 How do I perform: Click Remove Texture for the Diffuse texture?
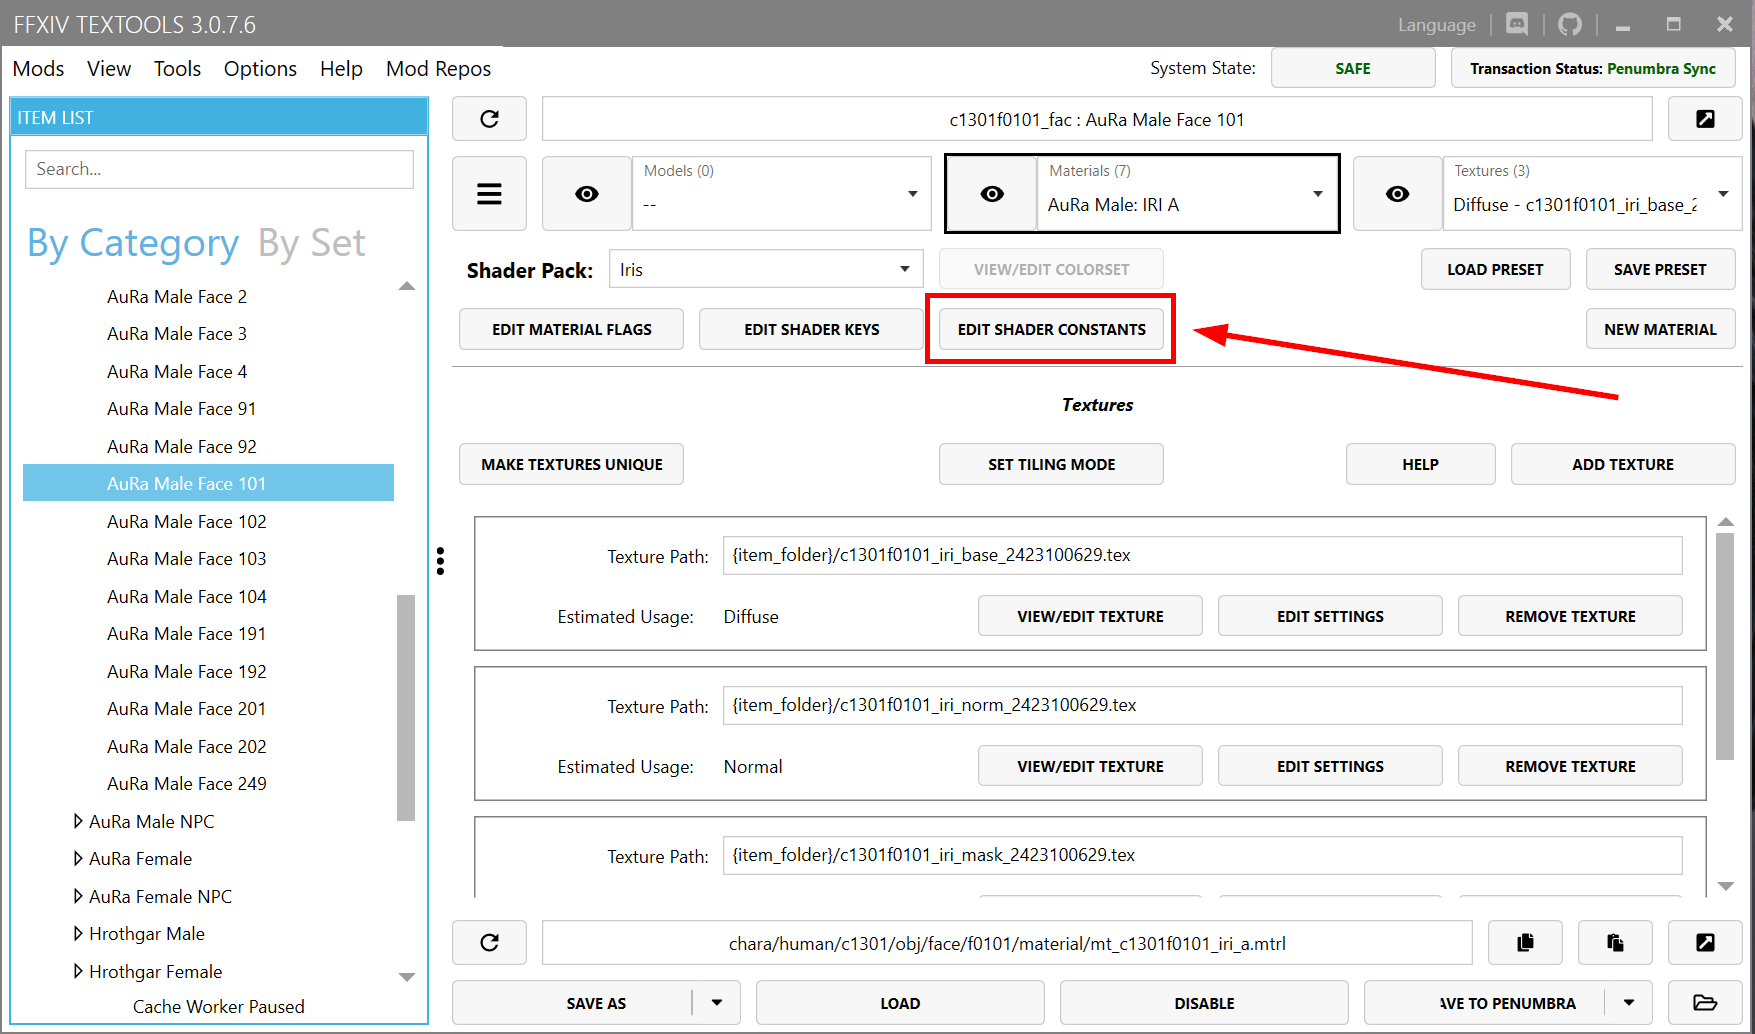(x=1570, y=616)
